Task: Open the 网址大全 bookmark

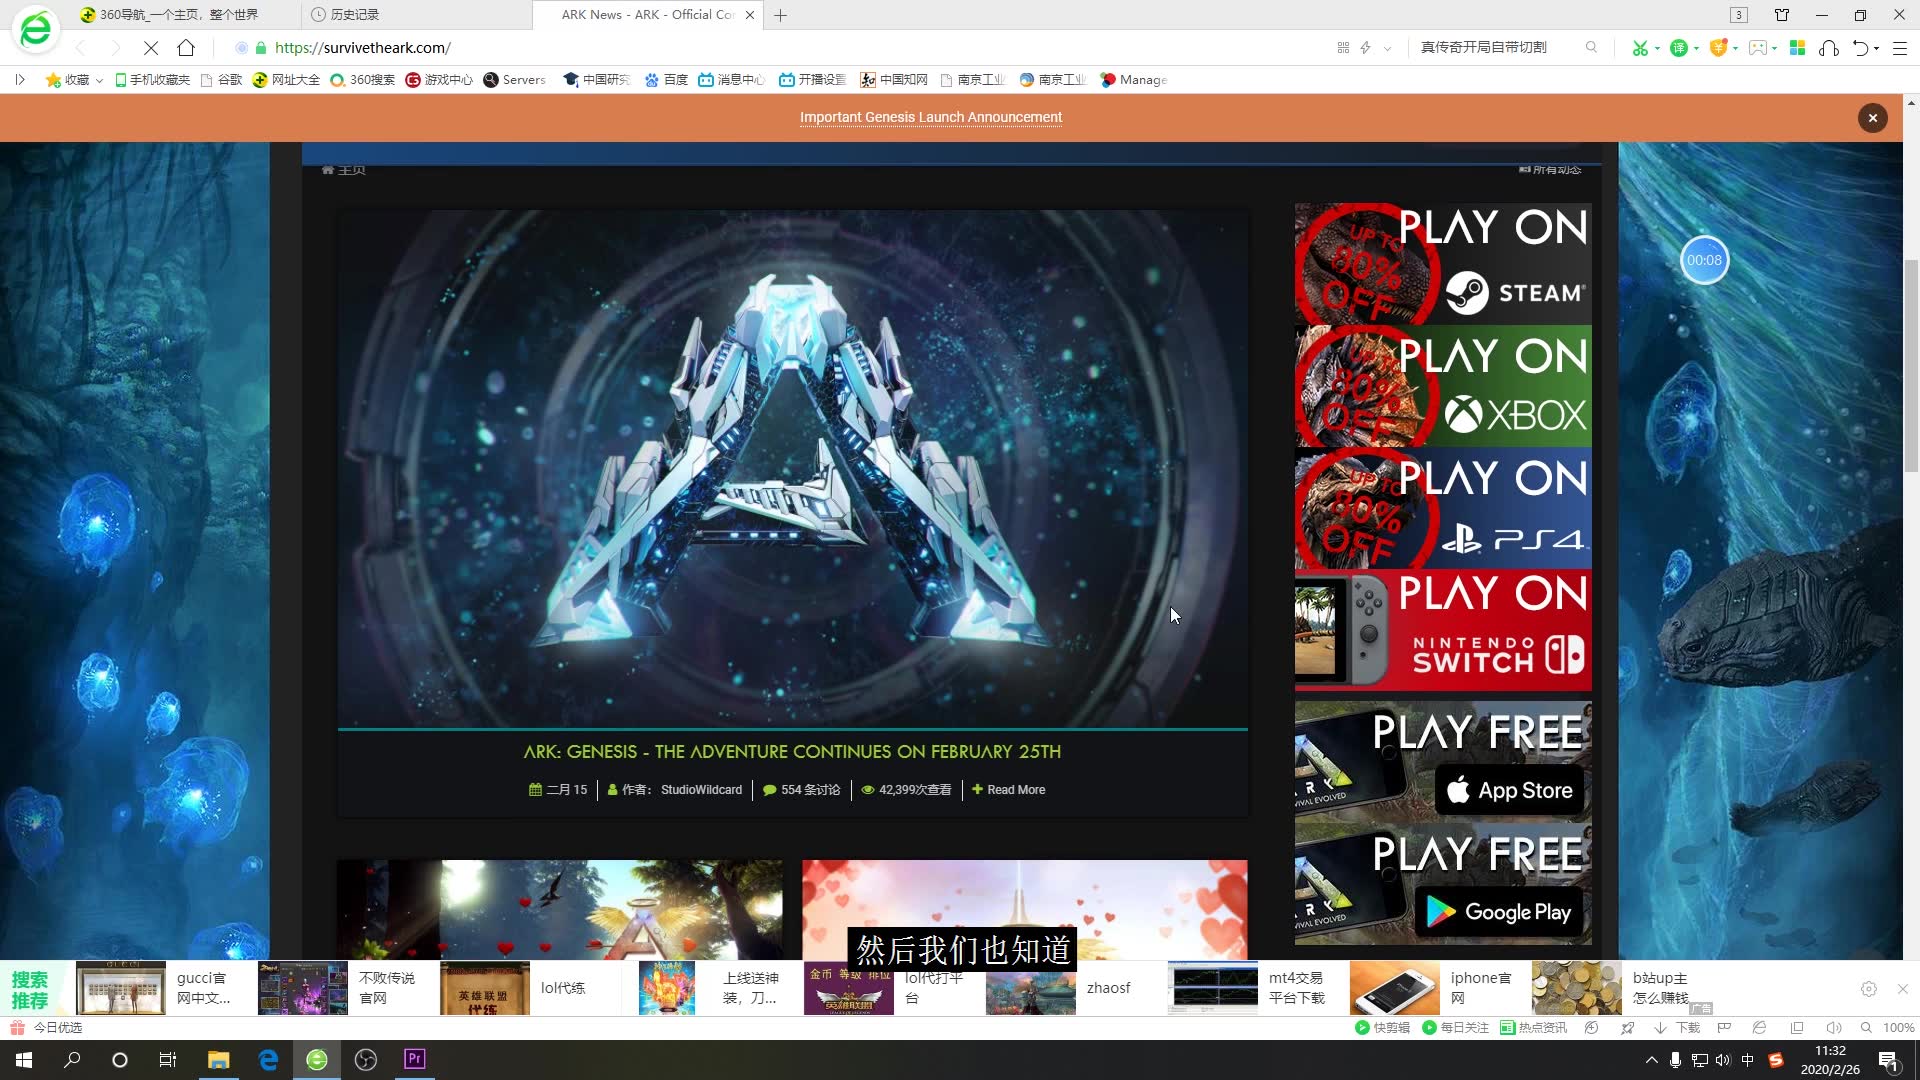Action: (x=286, y=80)
